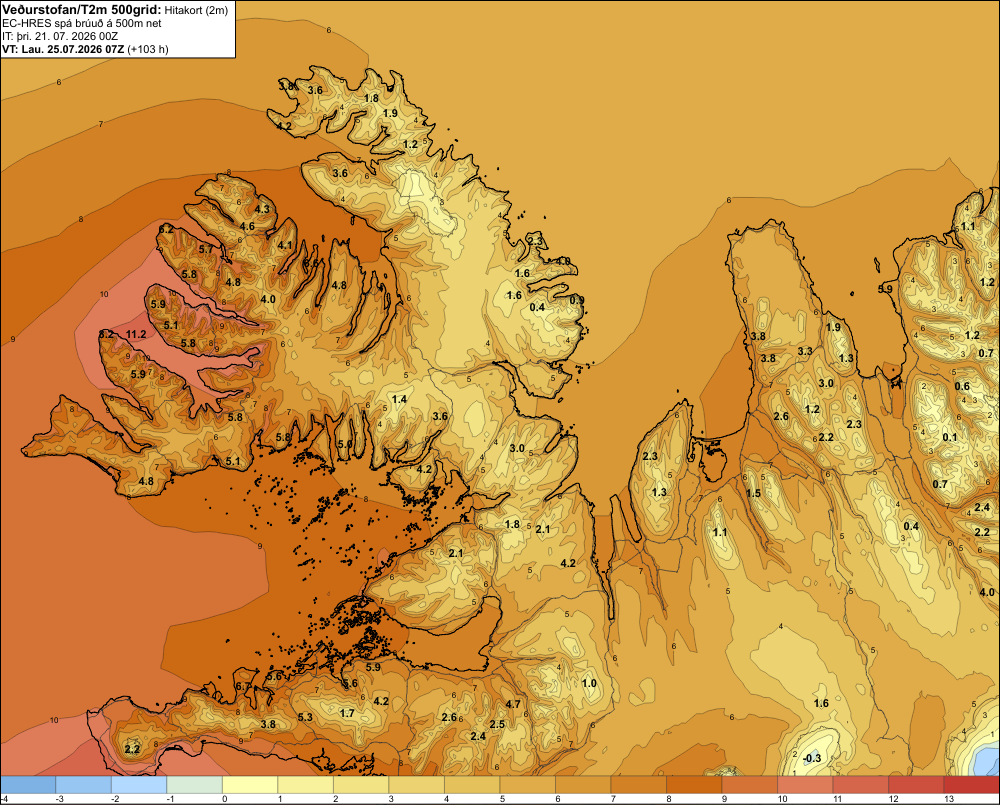Select the blue legend swatch between -4 and -3
Image resolution: width=1000 pixels, height=805 pixels.
[28, 785]
